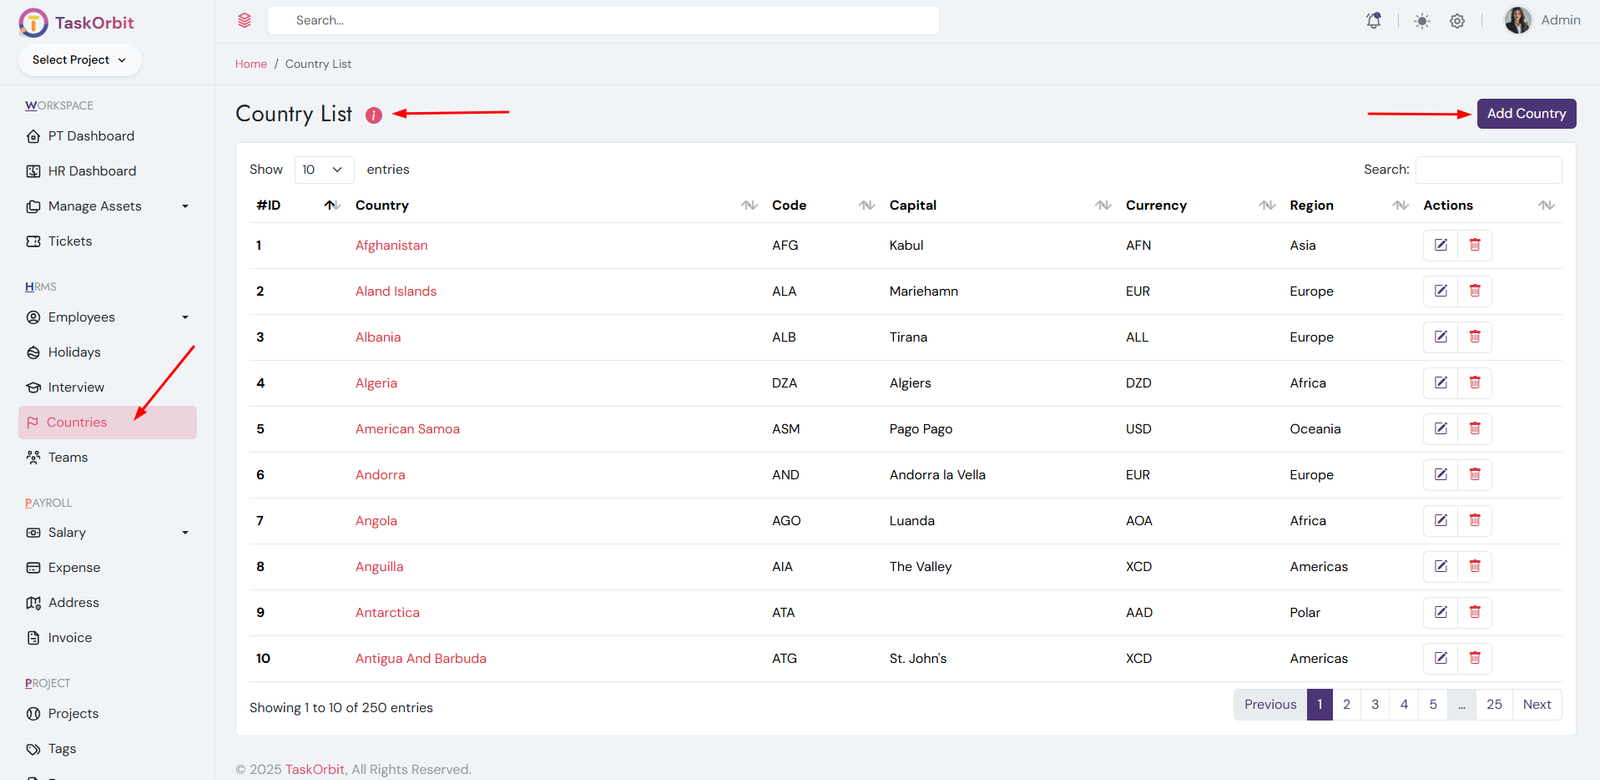The image size is (1600, 780).
Task: Open settings gear icon in header
Action: [x=1457, y=21]
